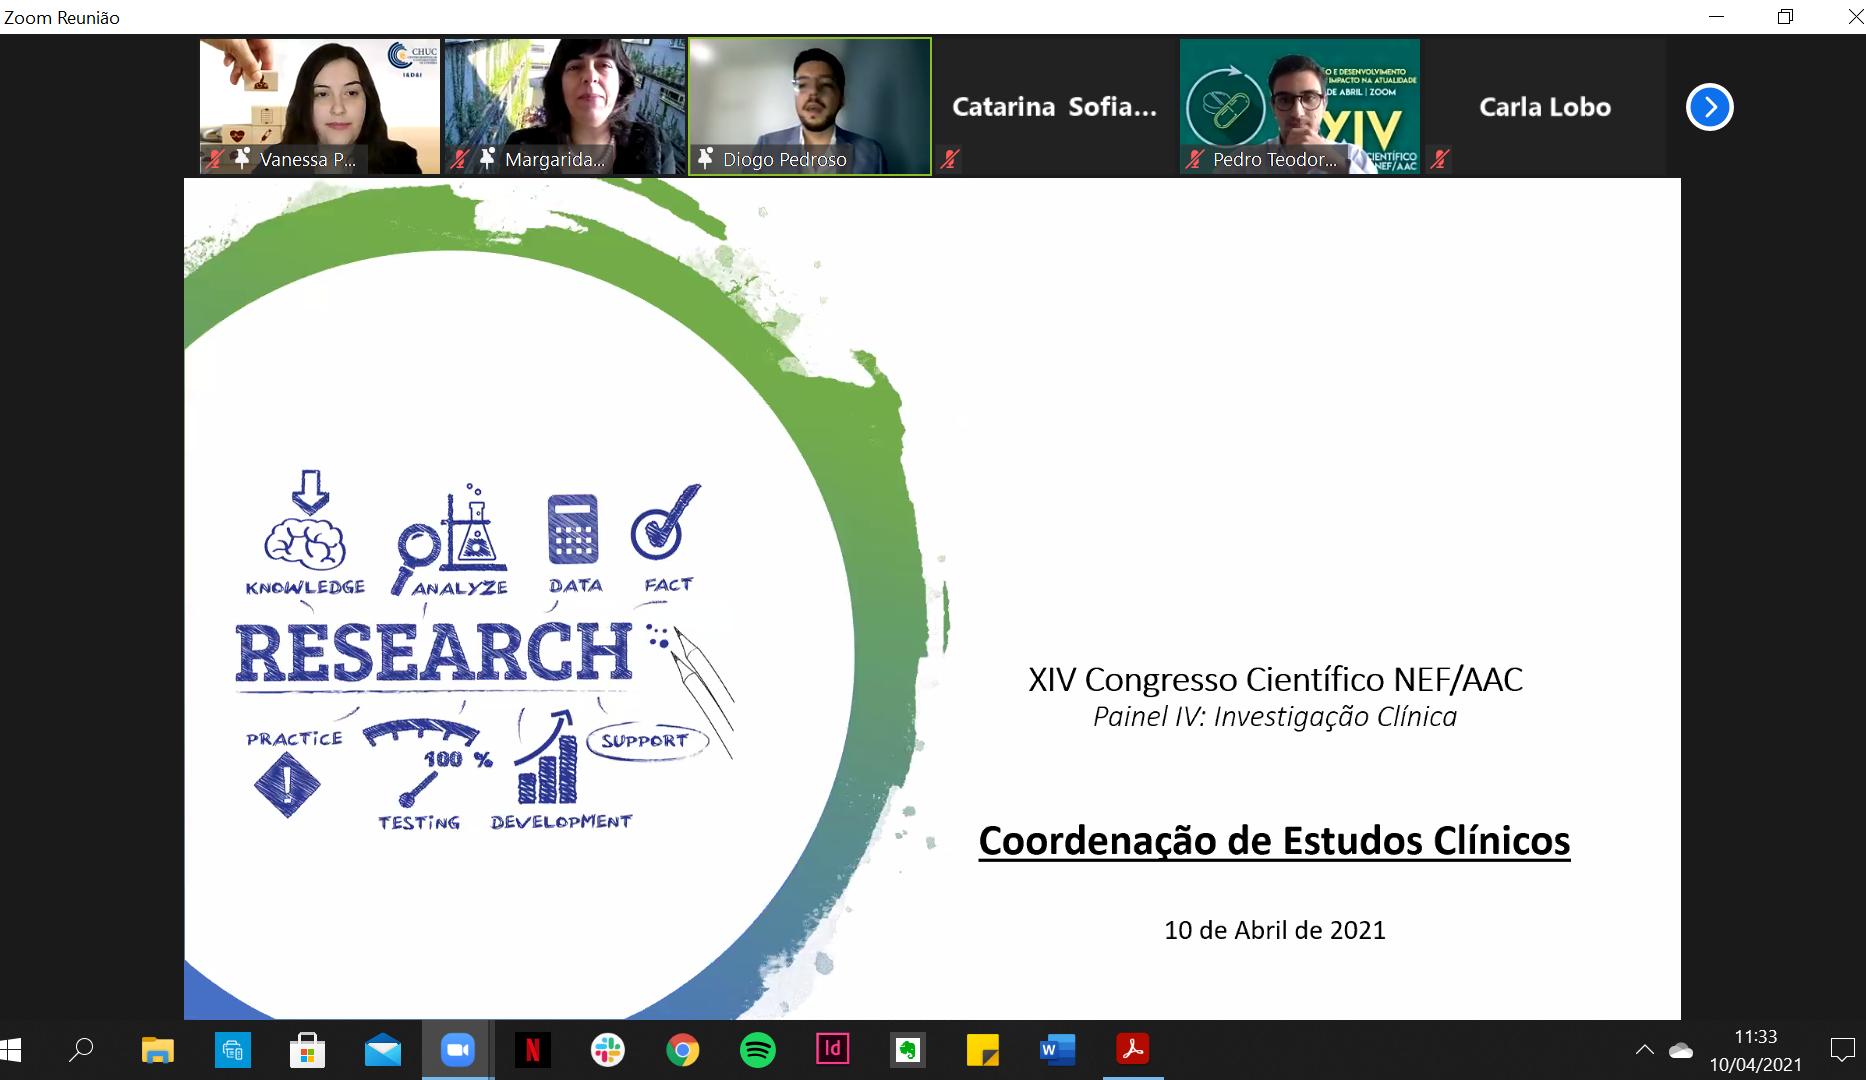Click muted microphone icon on Pedro Teodor tile
The width and height of the screenshot is (1866, 1080).
(1194, 158)
